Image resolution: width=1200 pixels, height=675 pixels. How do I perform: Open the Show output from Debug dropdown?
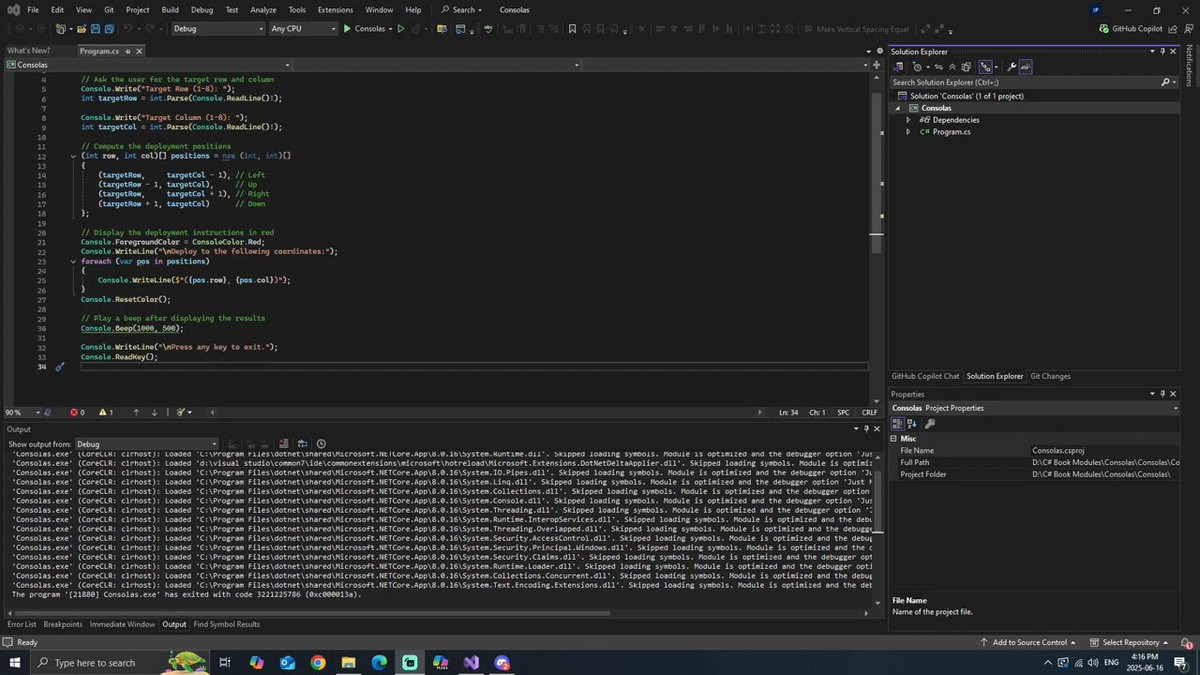[x=146, y=444]
